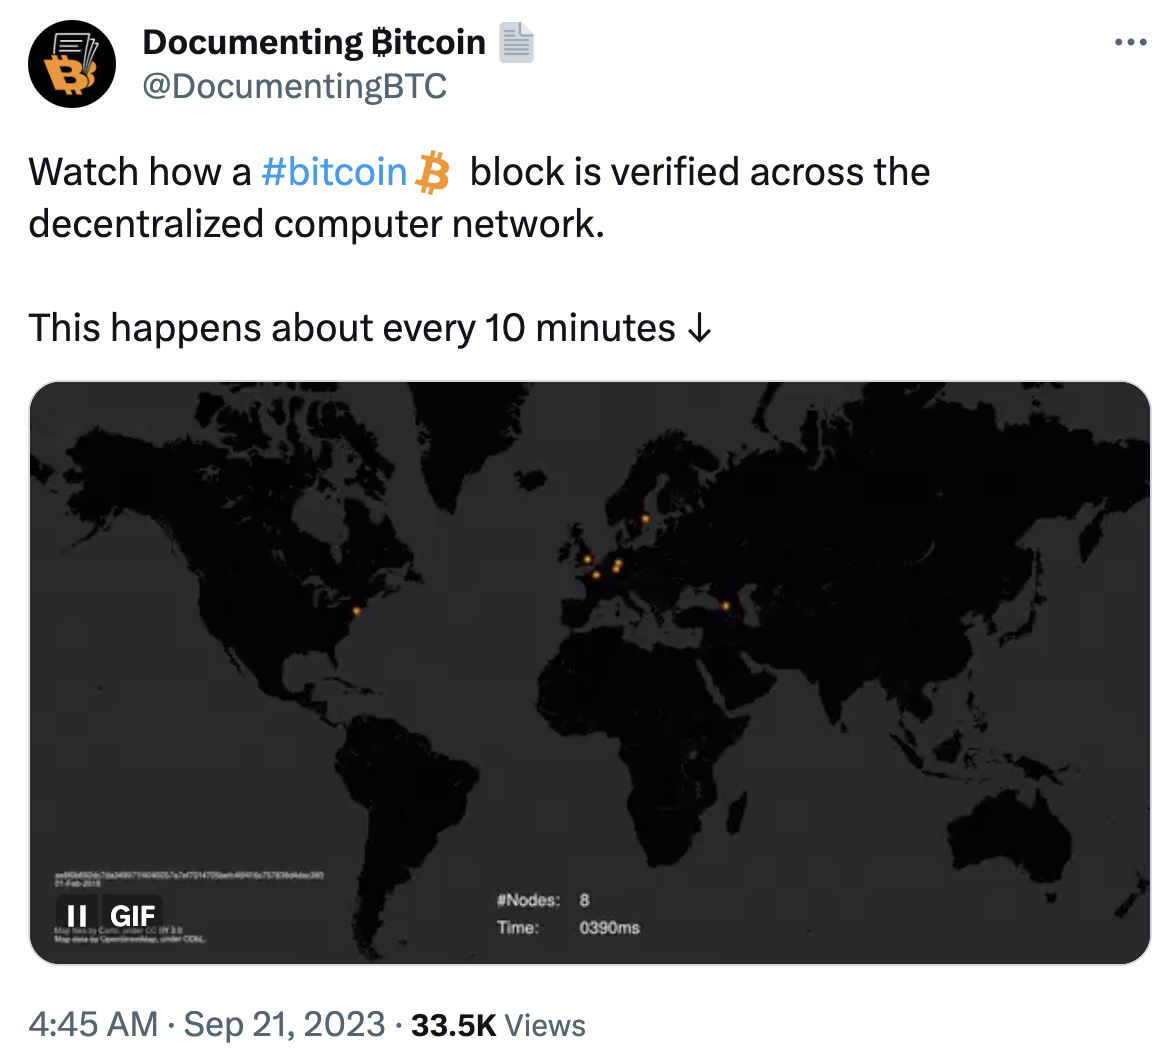Click the Bitcoin emoji in the tweet text

coord(435,172)
